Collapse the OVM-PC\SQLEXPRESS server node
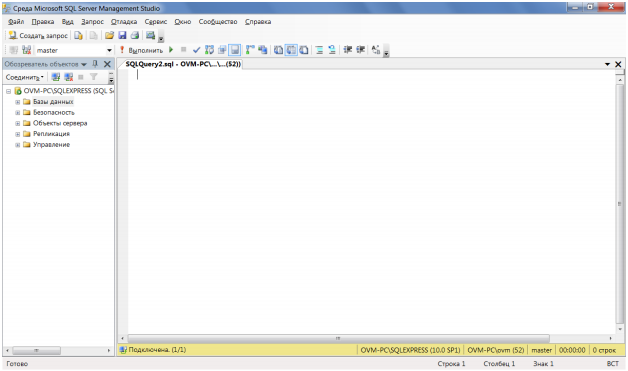The height and width of the screenshot is (371, 628). 8,91
